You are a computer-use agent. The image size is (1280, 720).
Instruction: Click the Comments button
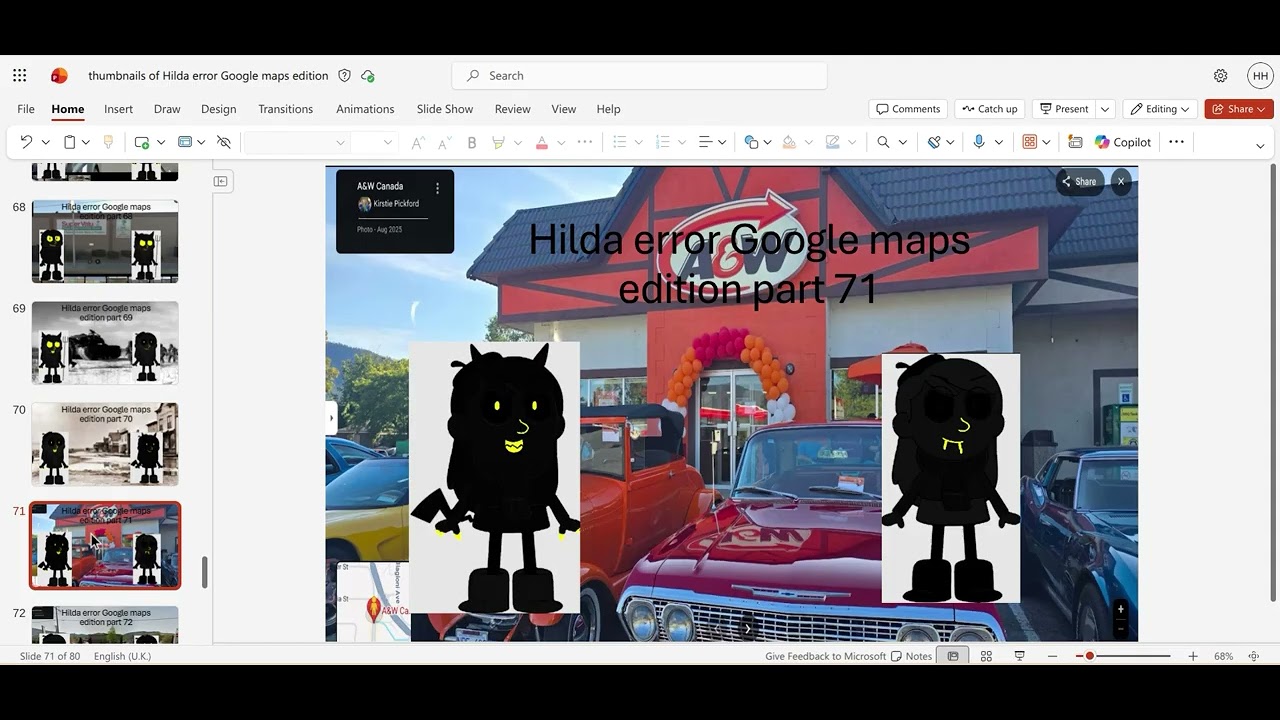coord(908,109)
